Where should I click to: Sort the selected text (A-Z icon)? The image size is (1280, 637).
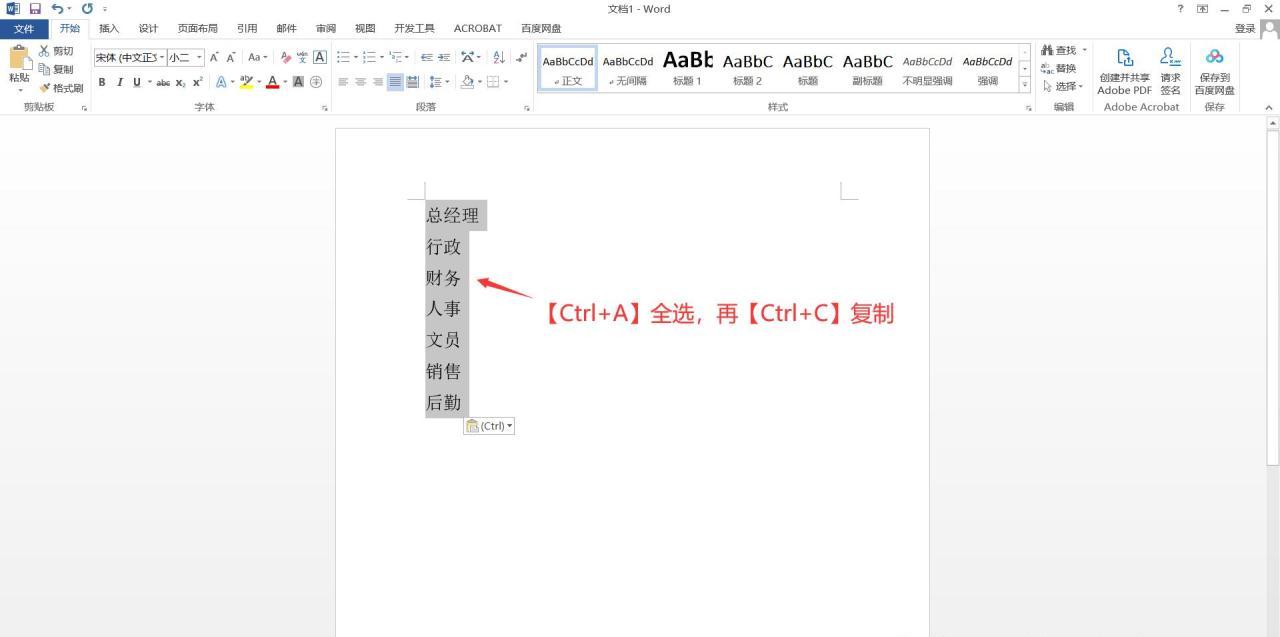[x=499, y=57]
